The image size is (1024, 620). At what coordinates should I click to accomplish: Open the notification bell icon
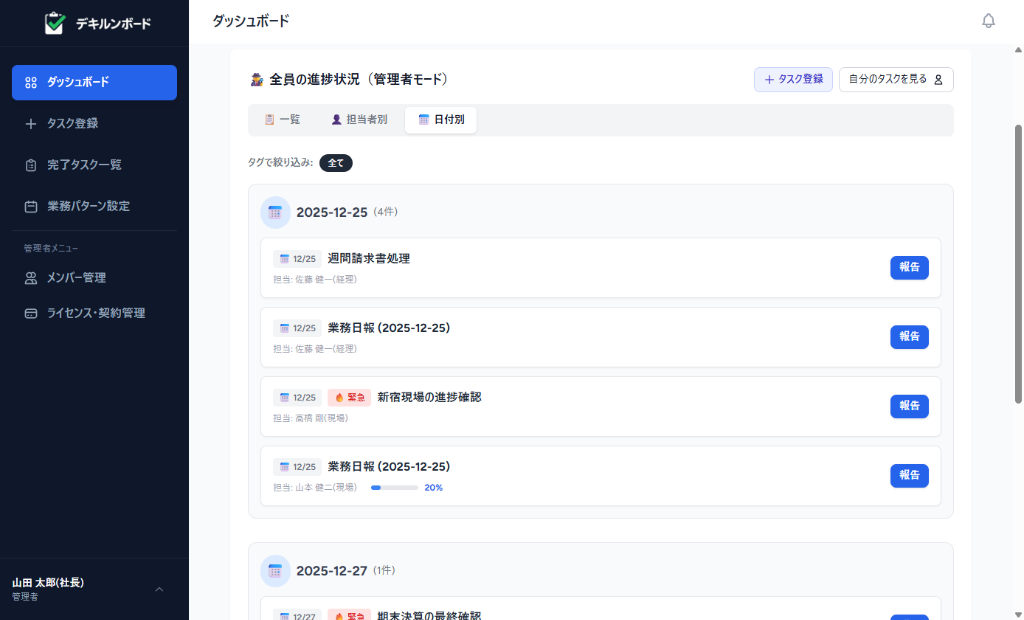988,20
